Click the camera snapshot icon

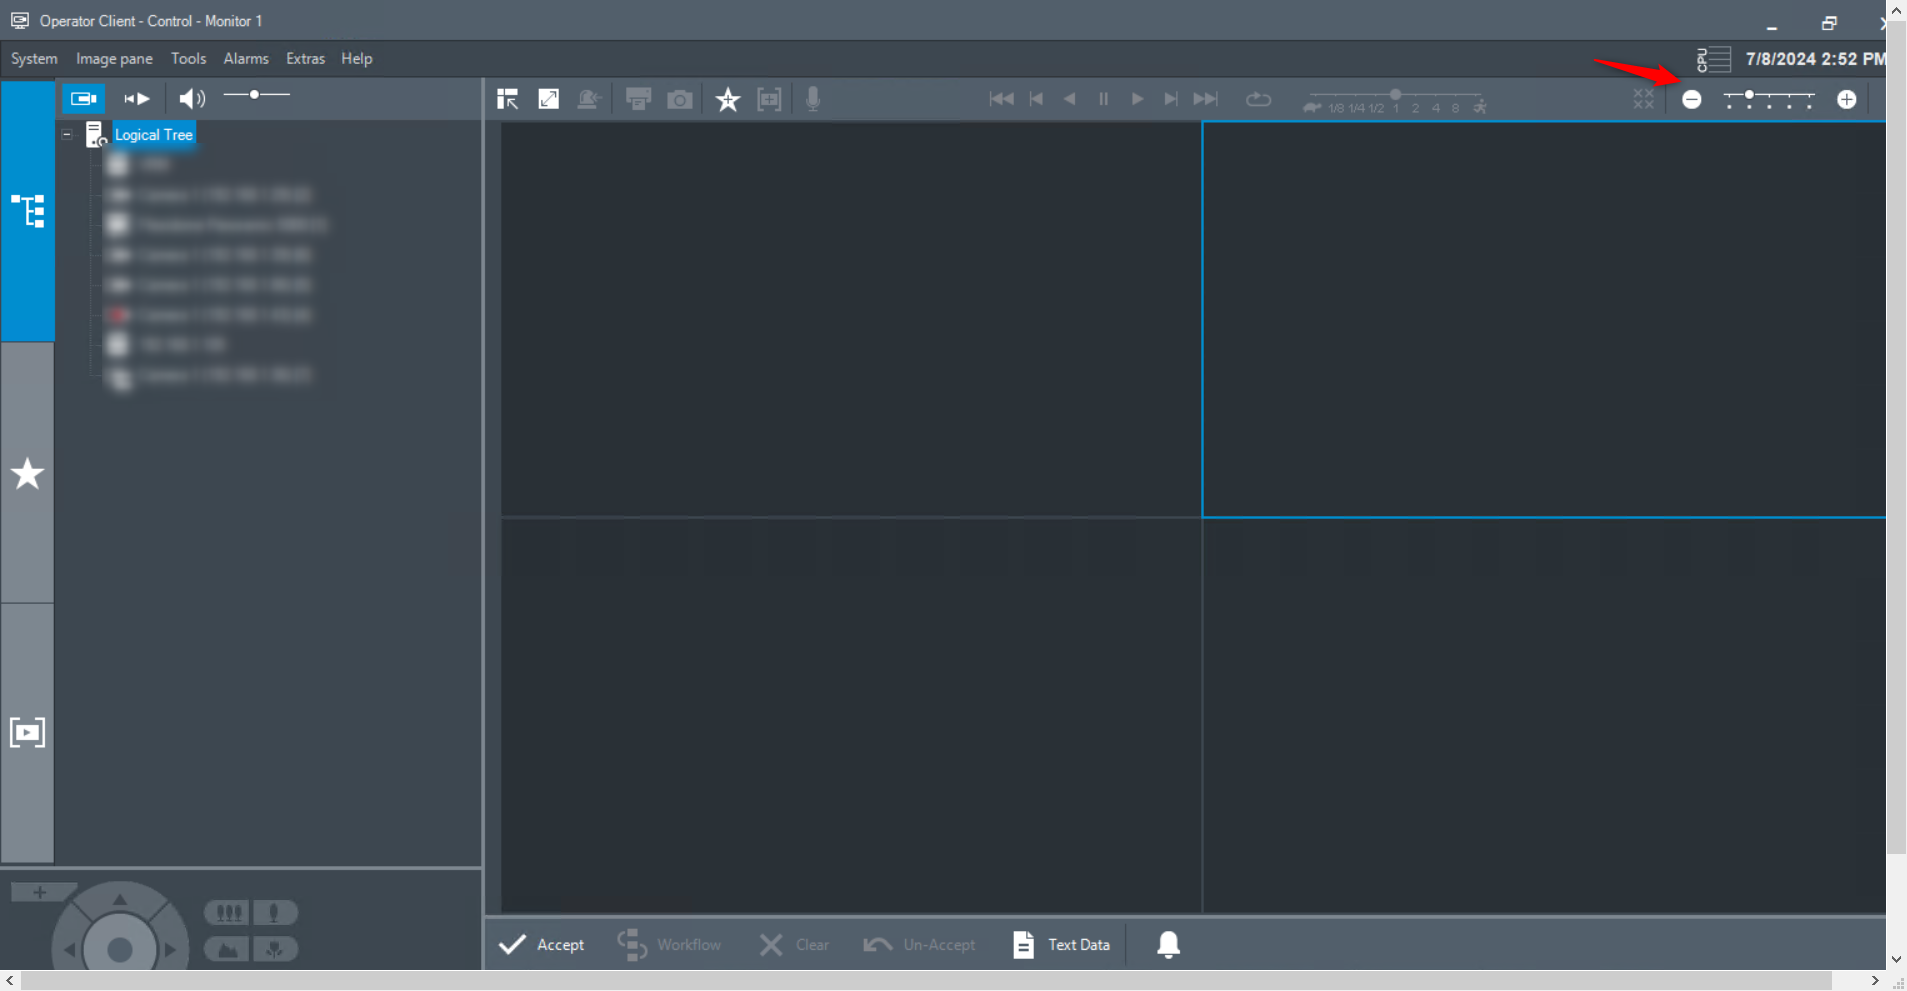680,99
